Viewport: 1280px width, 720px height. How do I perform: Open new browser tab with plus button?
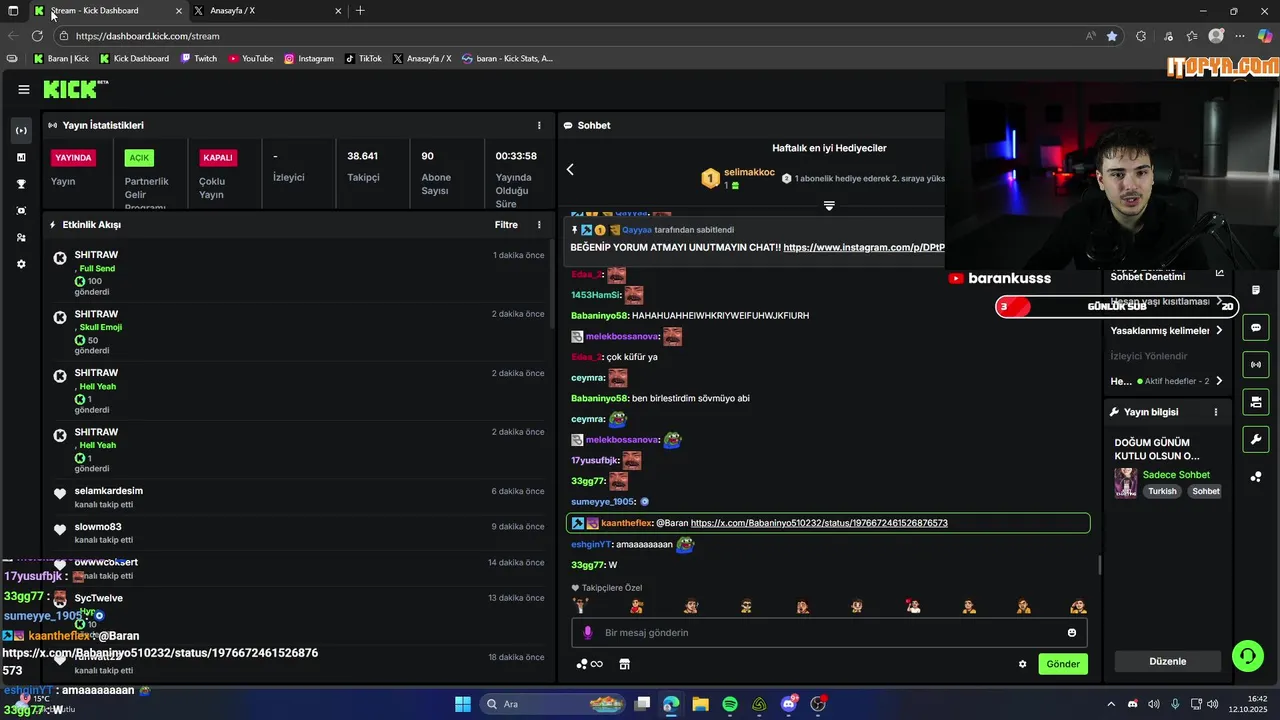[360, 11]
